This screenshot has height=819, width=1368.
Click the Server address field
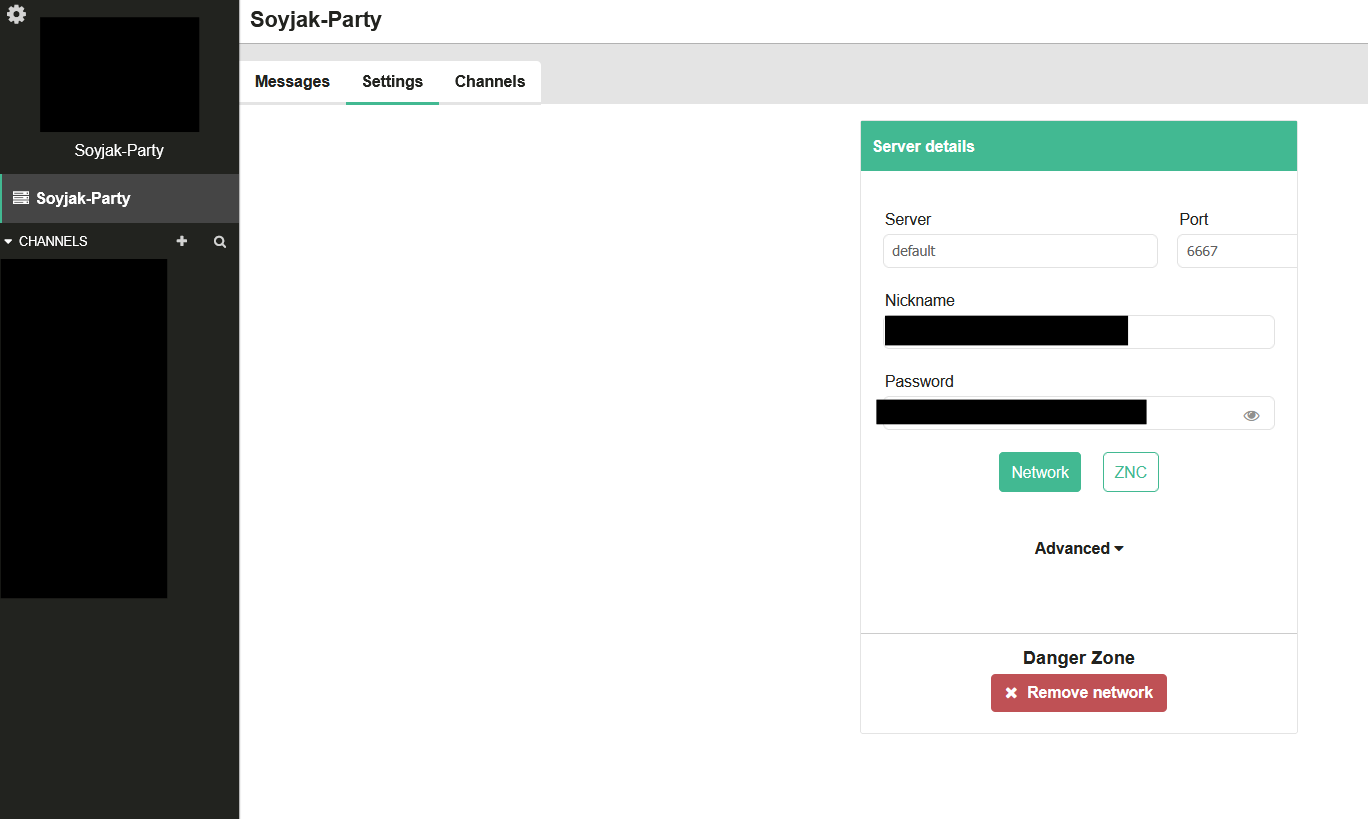click(x=1020, y=251)
